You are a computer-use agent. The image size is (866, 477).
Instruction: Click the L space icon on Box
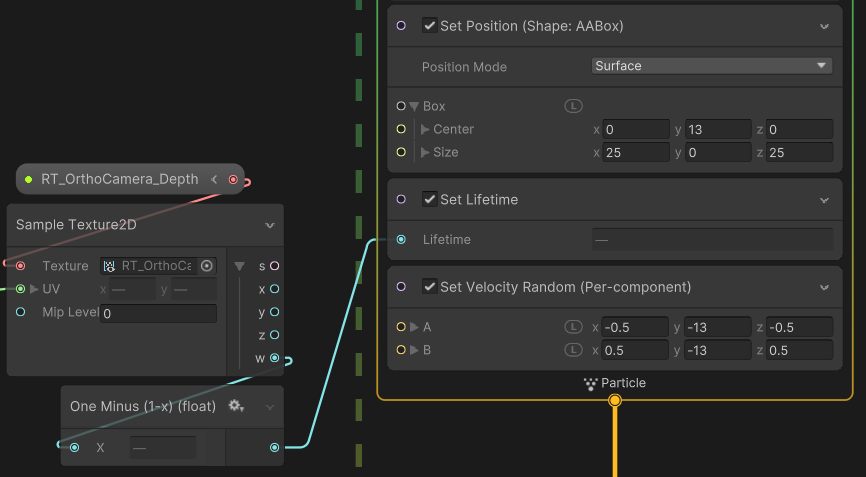click(573, 106)
